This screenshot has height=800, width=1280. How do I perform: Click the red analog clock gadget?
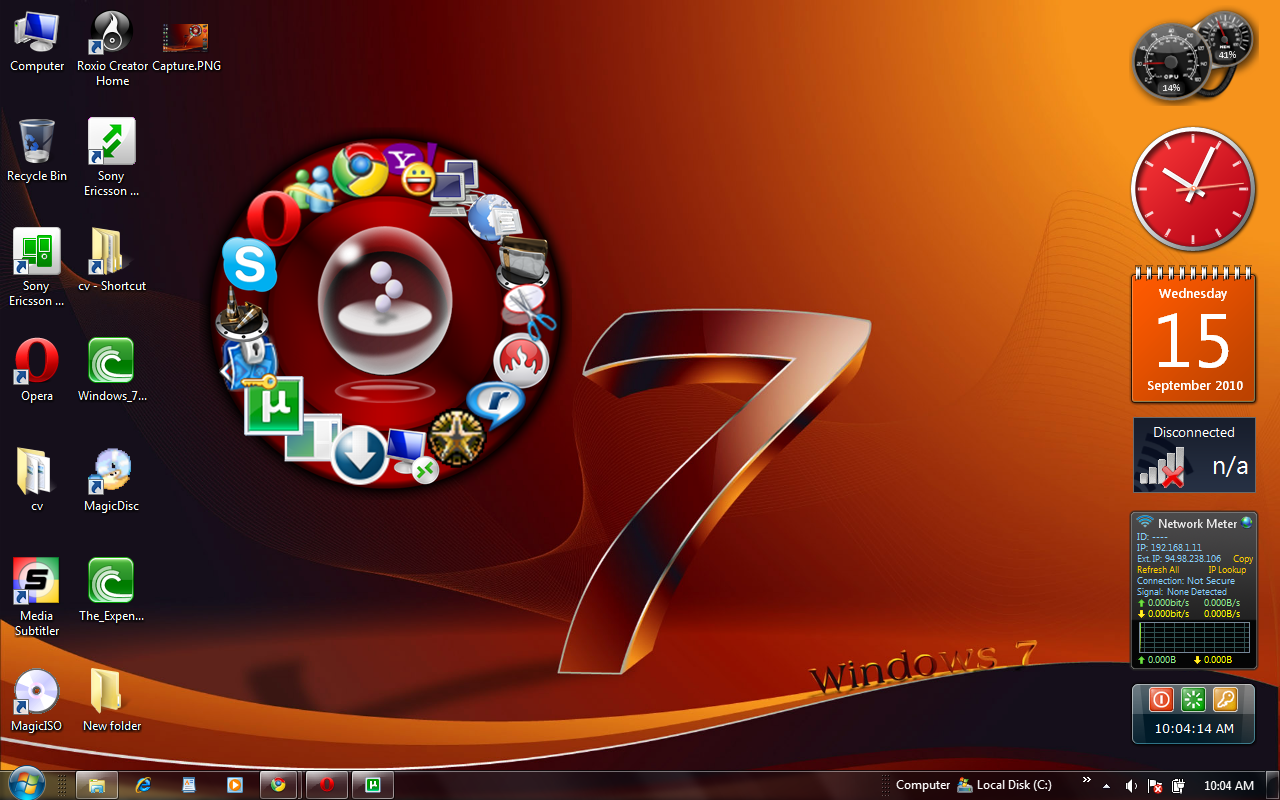click(x=1192, y=189)
